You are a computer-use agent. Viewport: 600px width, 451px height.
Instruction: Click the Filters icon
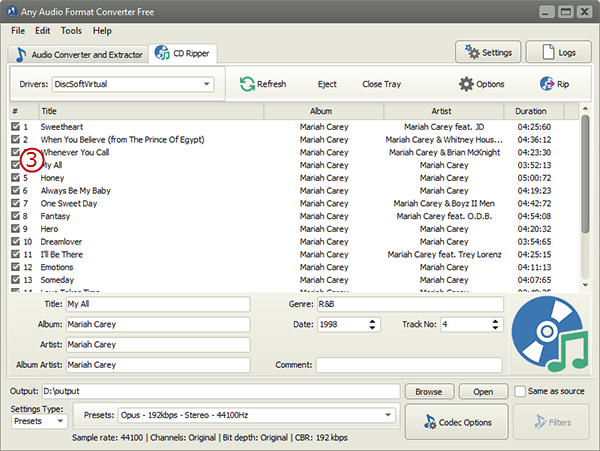[540, 422]
